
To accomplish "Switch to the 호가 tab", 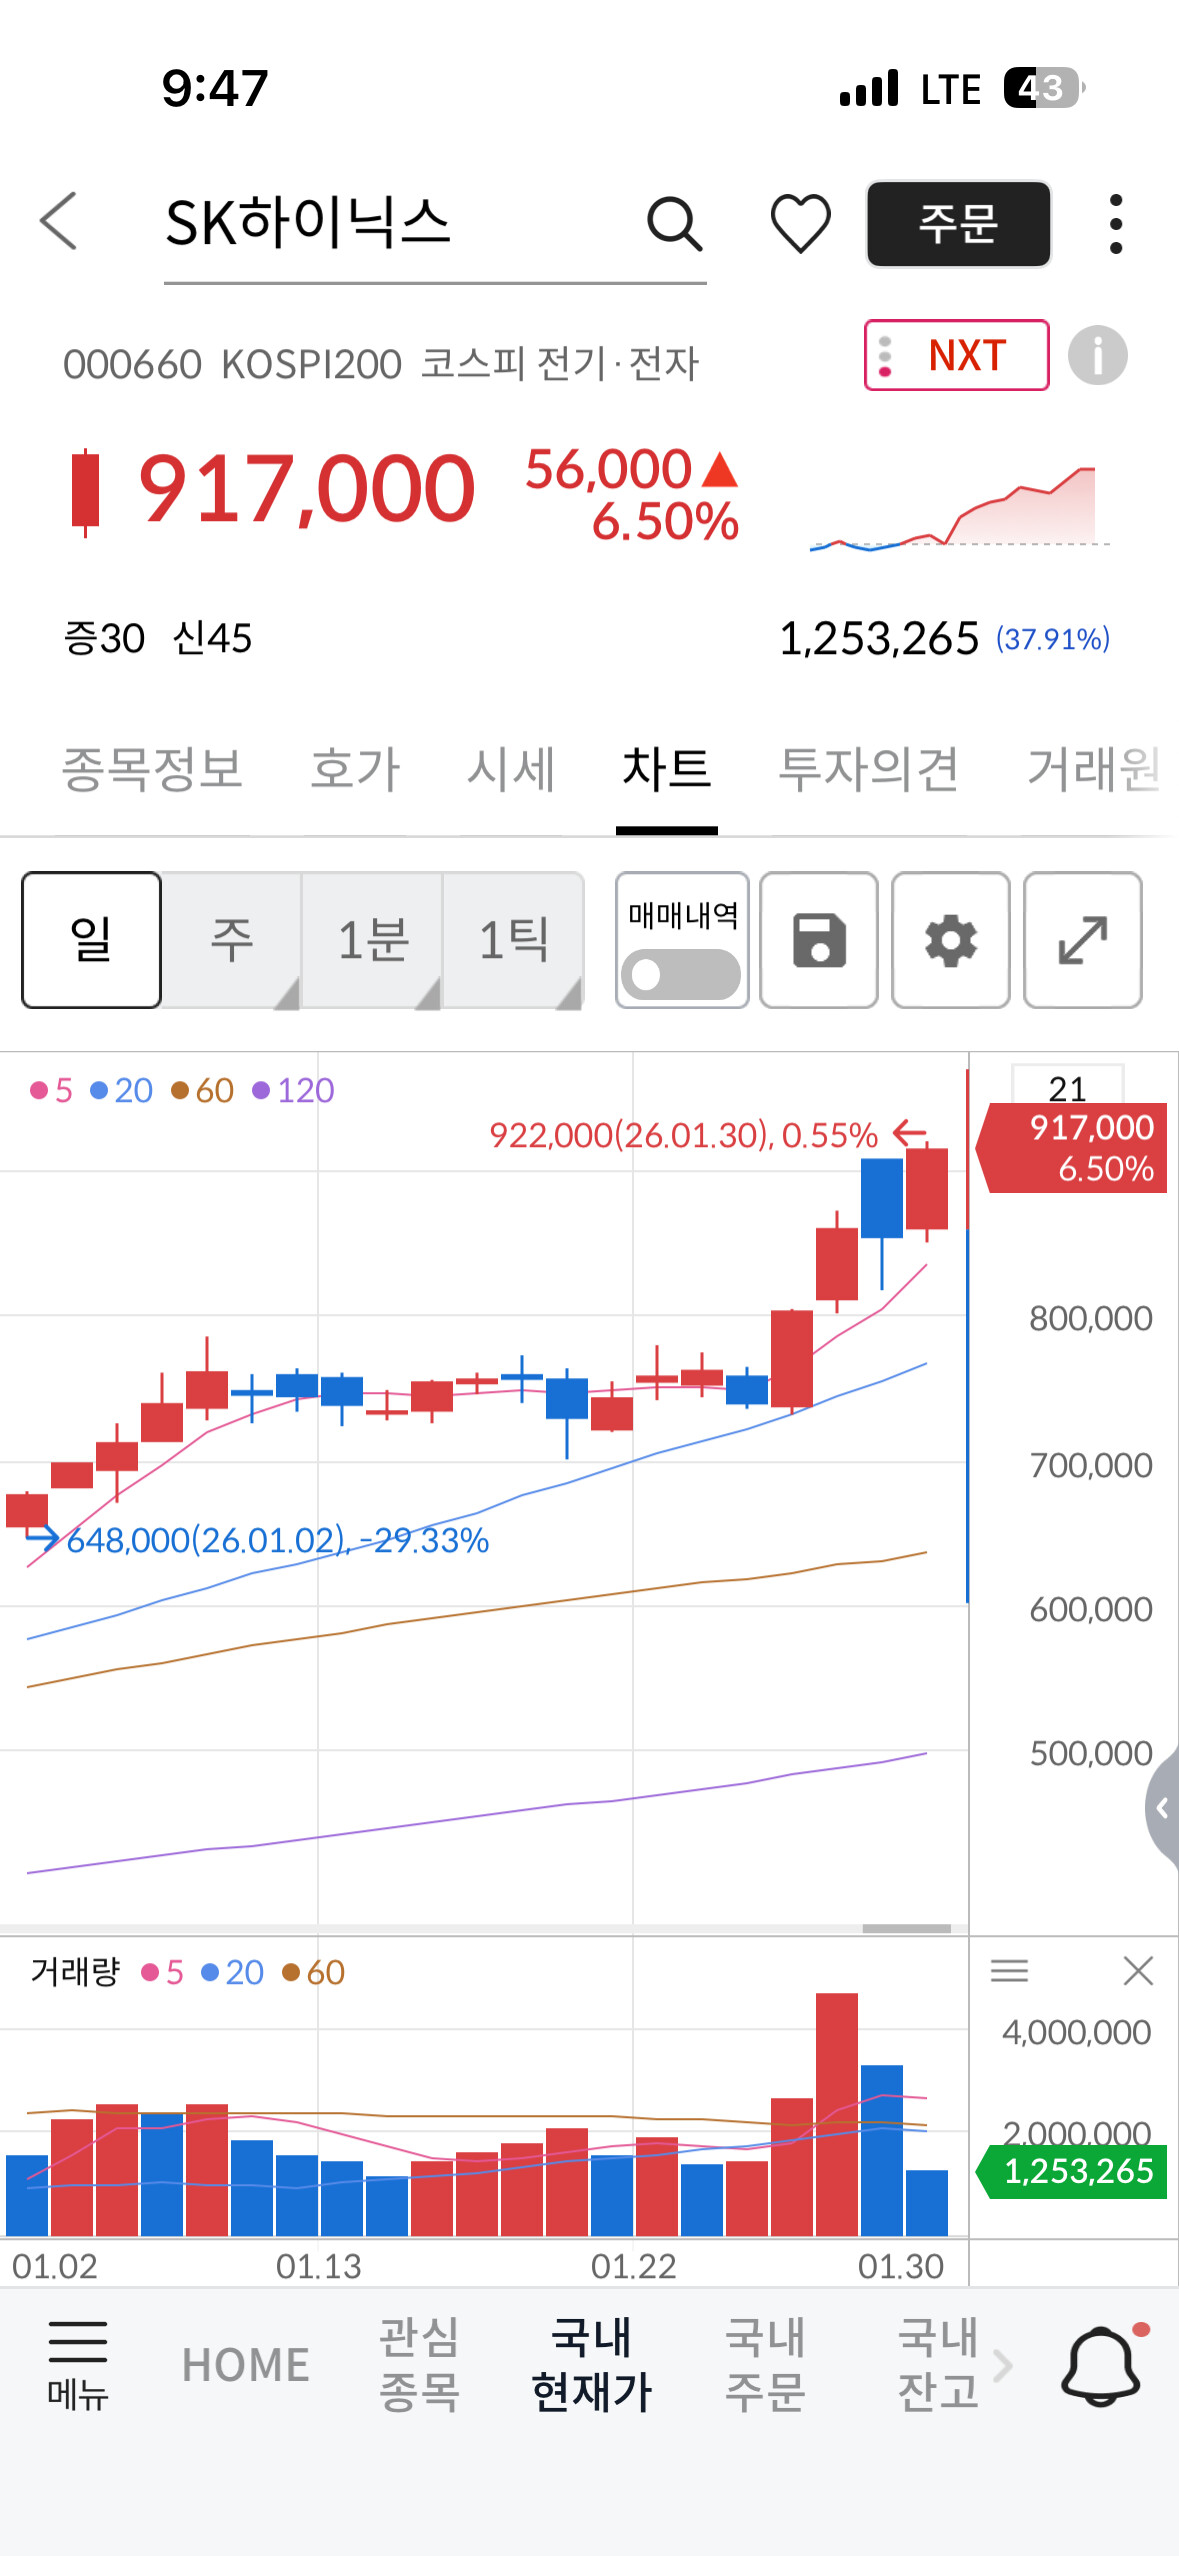I will (x=355, y=769).
